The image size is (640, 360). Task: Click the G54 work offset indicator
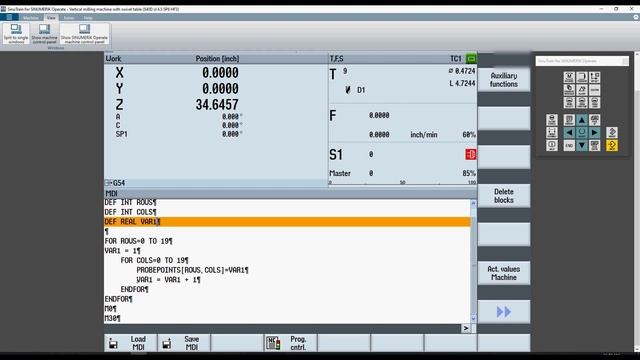(116, 183)
